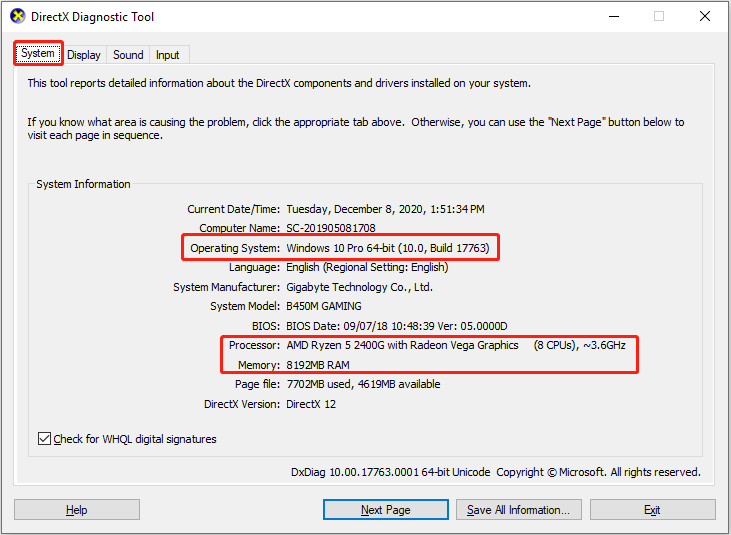Open the Input tab
731x535 pixels.
pyautogui.click(x=168, y=55)
